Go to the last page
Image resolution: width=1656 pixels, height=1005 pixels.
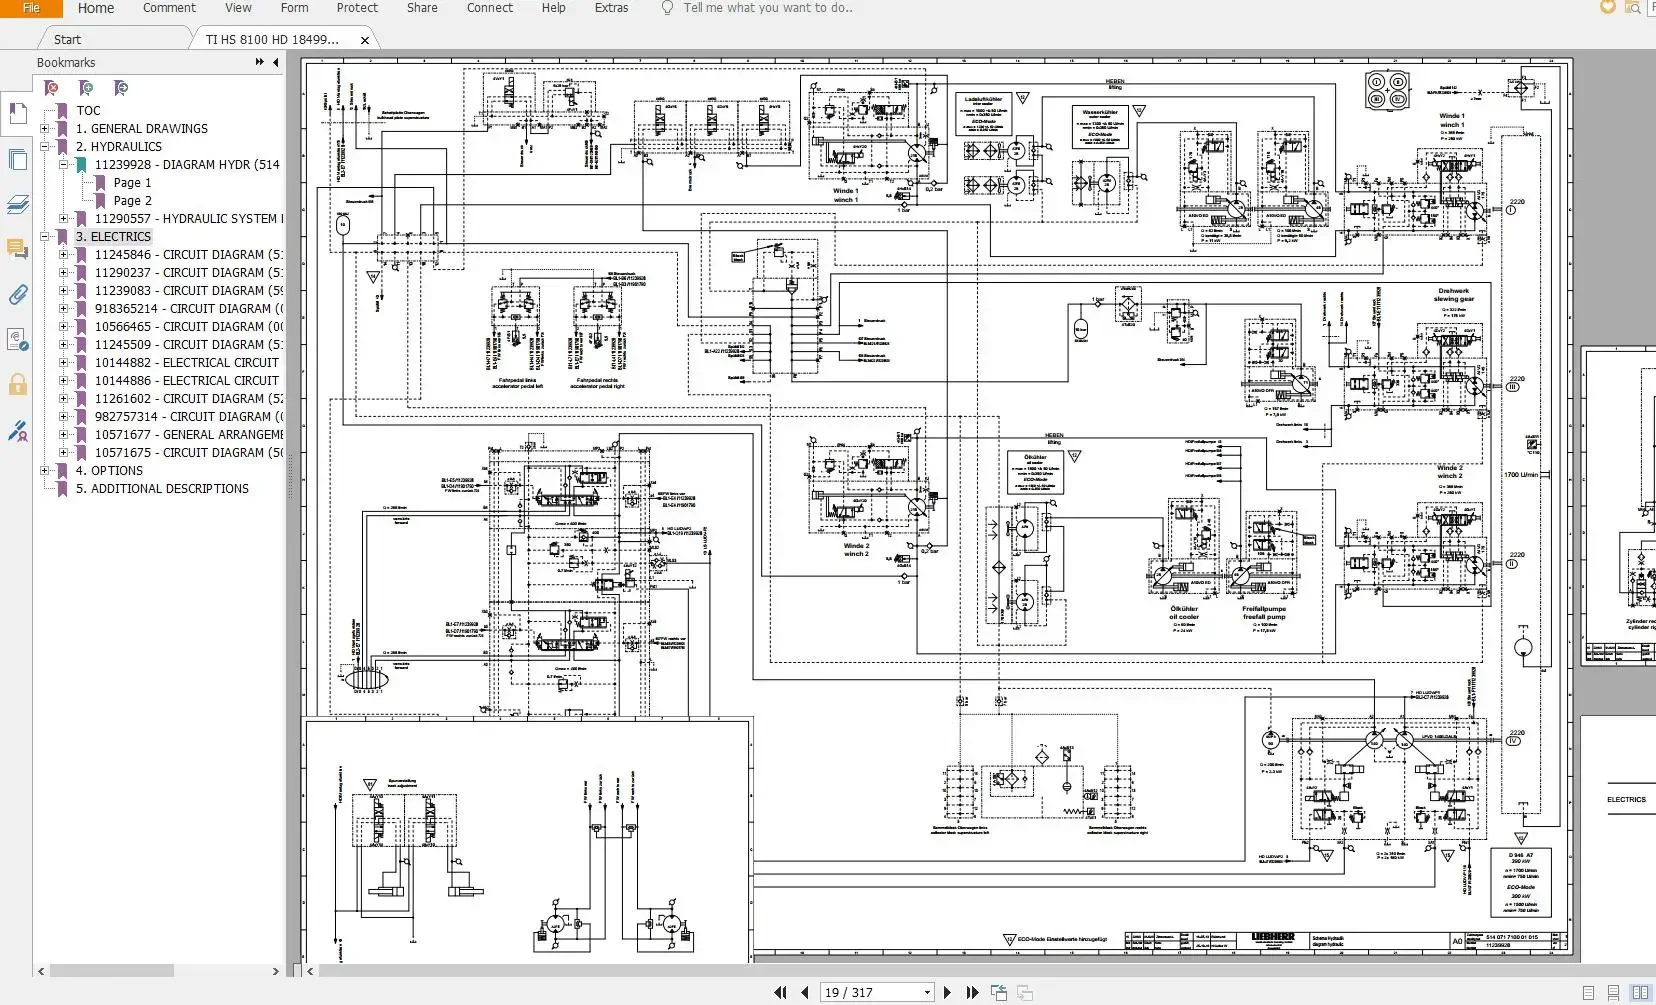pyautogui.click(x=971, y=992)
